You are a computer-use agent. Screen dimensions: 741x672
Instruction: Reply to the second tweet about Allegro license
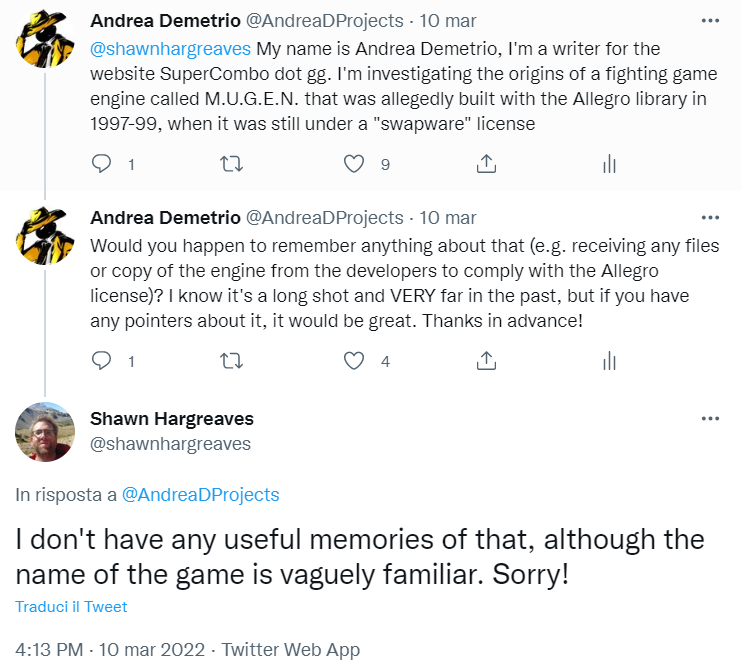[x=101, y=360]
